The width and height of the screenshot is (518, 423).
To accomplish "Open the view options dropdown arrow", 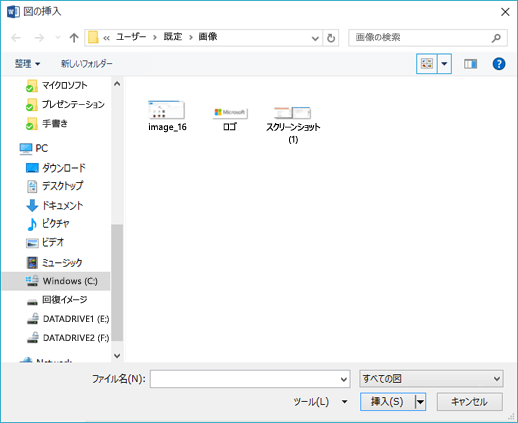I will (444, 63).
